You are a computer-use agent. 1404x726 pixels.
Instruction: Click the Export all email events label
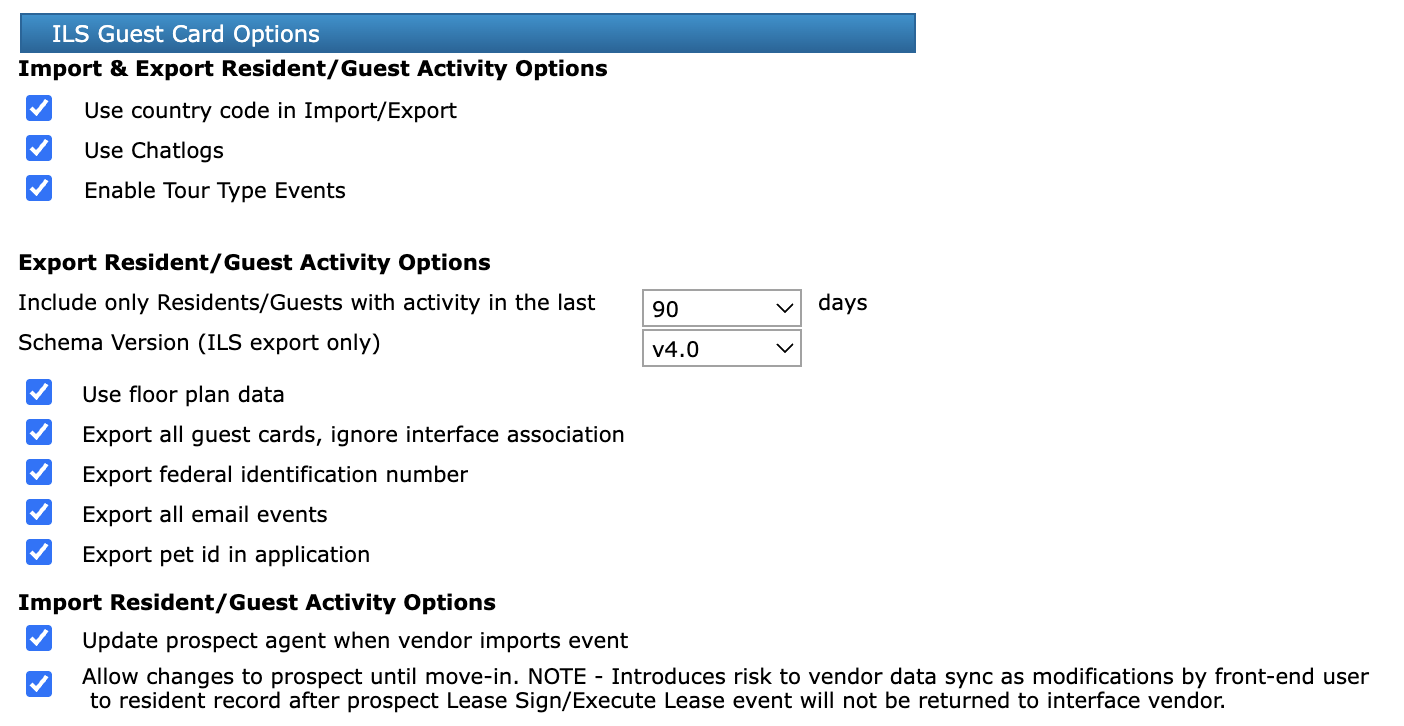(x=205, y=515)
